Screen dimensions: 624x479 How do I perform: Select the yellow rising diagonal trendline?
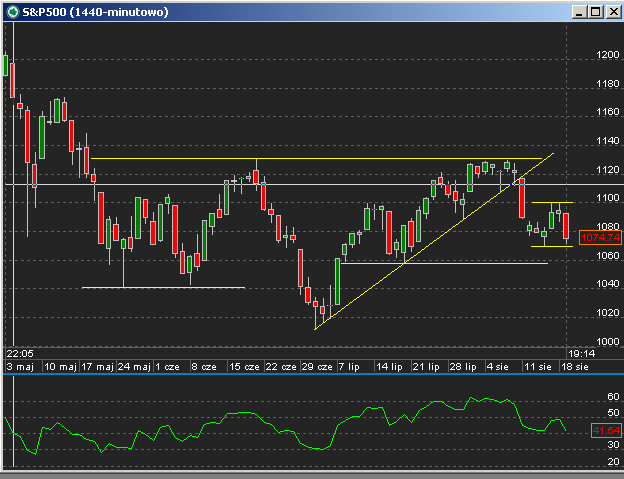coord(434,241)
